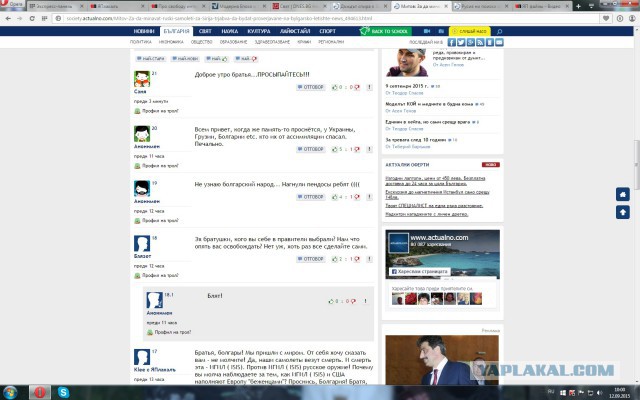Open the ЛАЙФСТАЙЛ site menu item
Screen dimensions: 640x400
click(295, 31)
